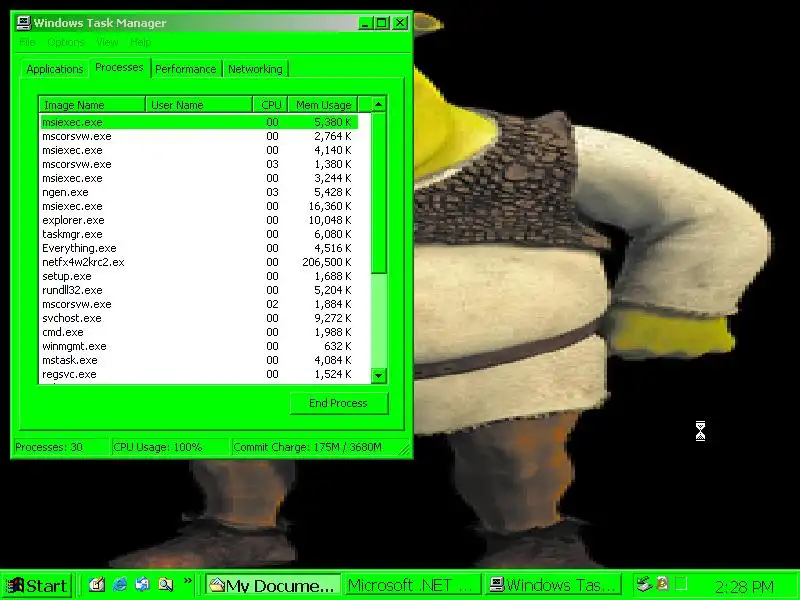Select the setup.exe process
Viewport: 800px width, 600px height.
point(199,276)
